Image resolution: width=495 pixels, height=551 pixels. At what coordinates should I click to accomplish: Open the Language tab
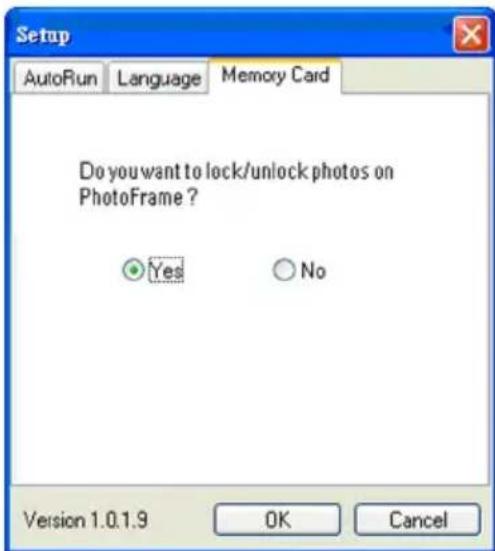click(x=159, y=78)
